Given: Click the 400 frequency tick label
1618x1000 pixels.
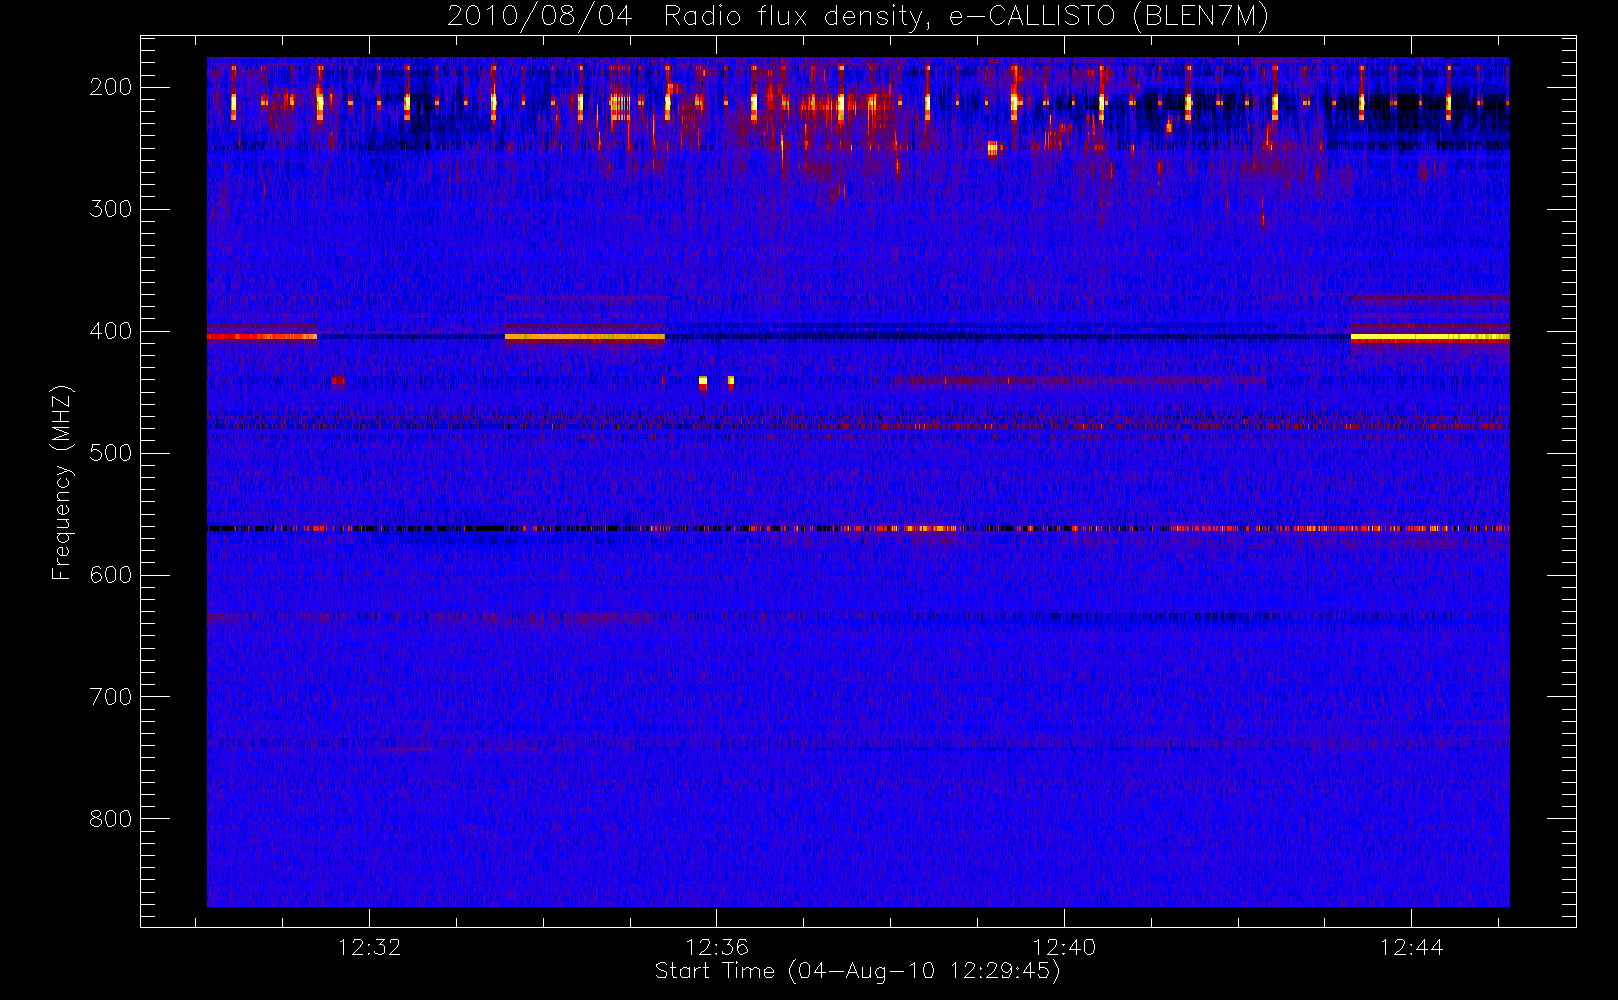Looking at the screenshot, I should click(111, 331).
